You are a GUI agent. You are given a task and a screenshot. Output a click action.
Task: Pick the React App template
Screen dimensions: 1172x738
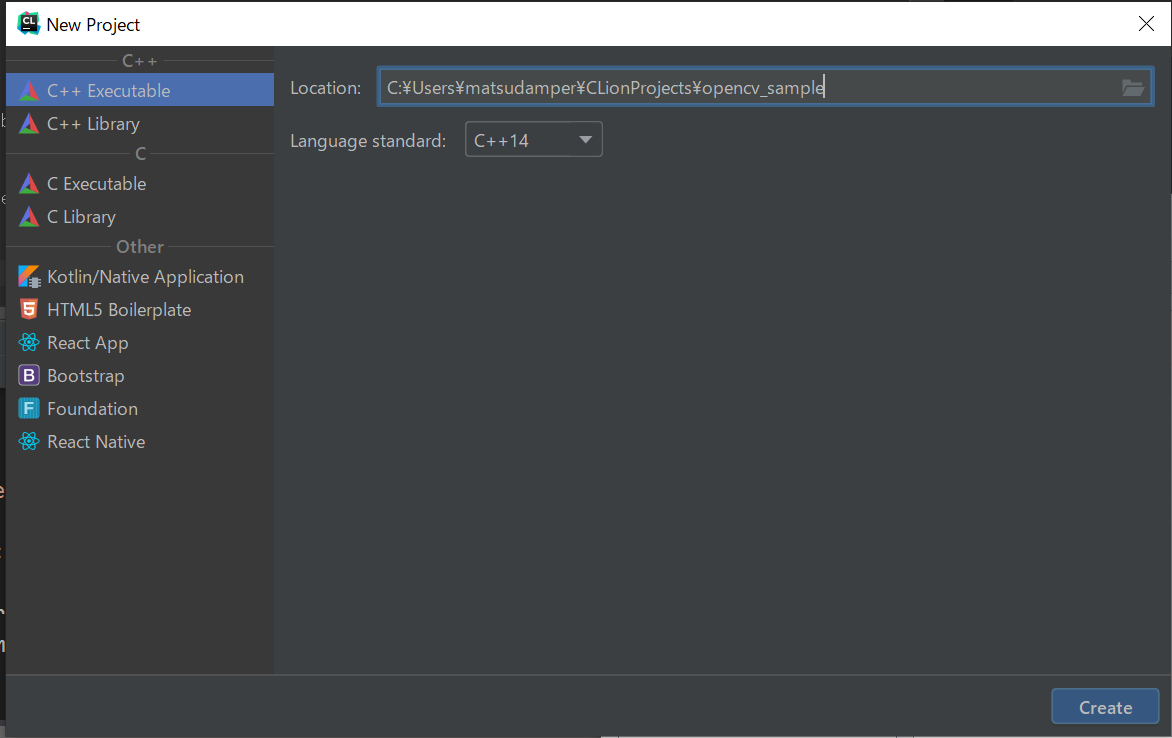[140, 342]
